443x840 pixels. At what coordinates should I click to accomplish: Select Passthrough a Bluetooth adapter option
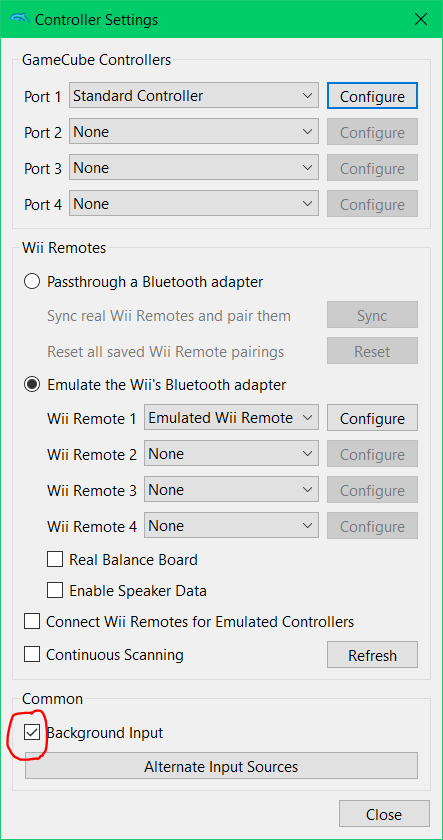click(x=32, y=281)
